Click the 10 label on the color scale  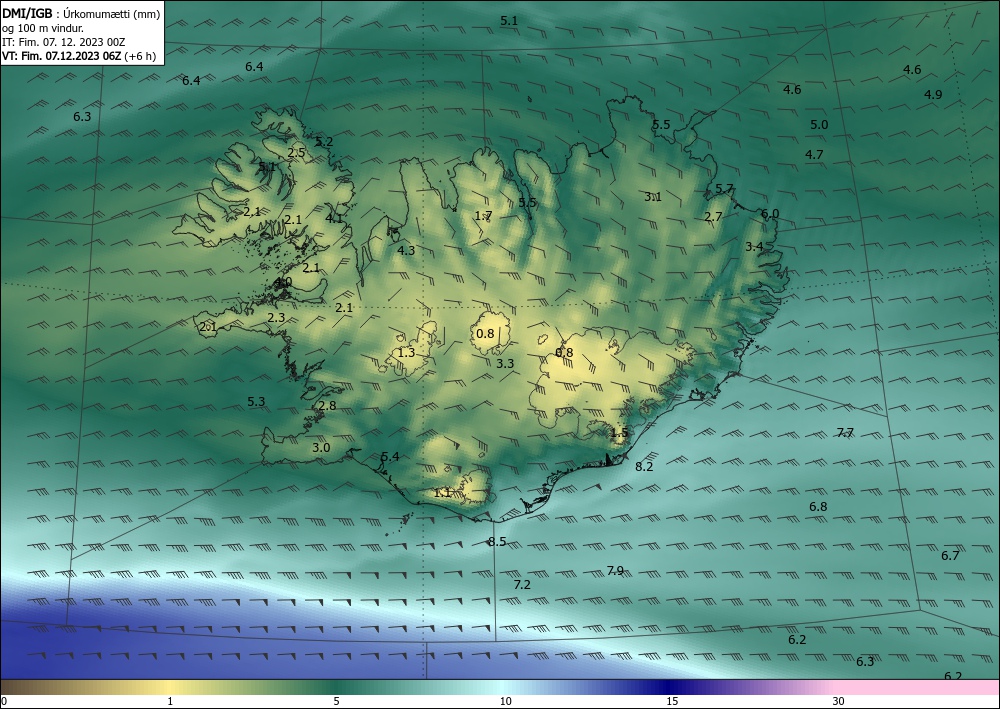coord(506,701)
